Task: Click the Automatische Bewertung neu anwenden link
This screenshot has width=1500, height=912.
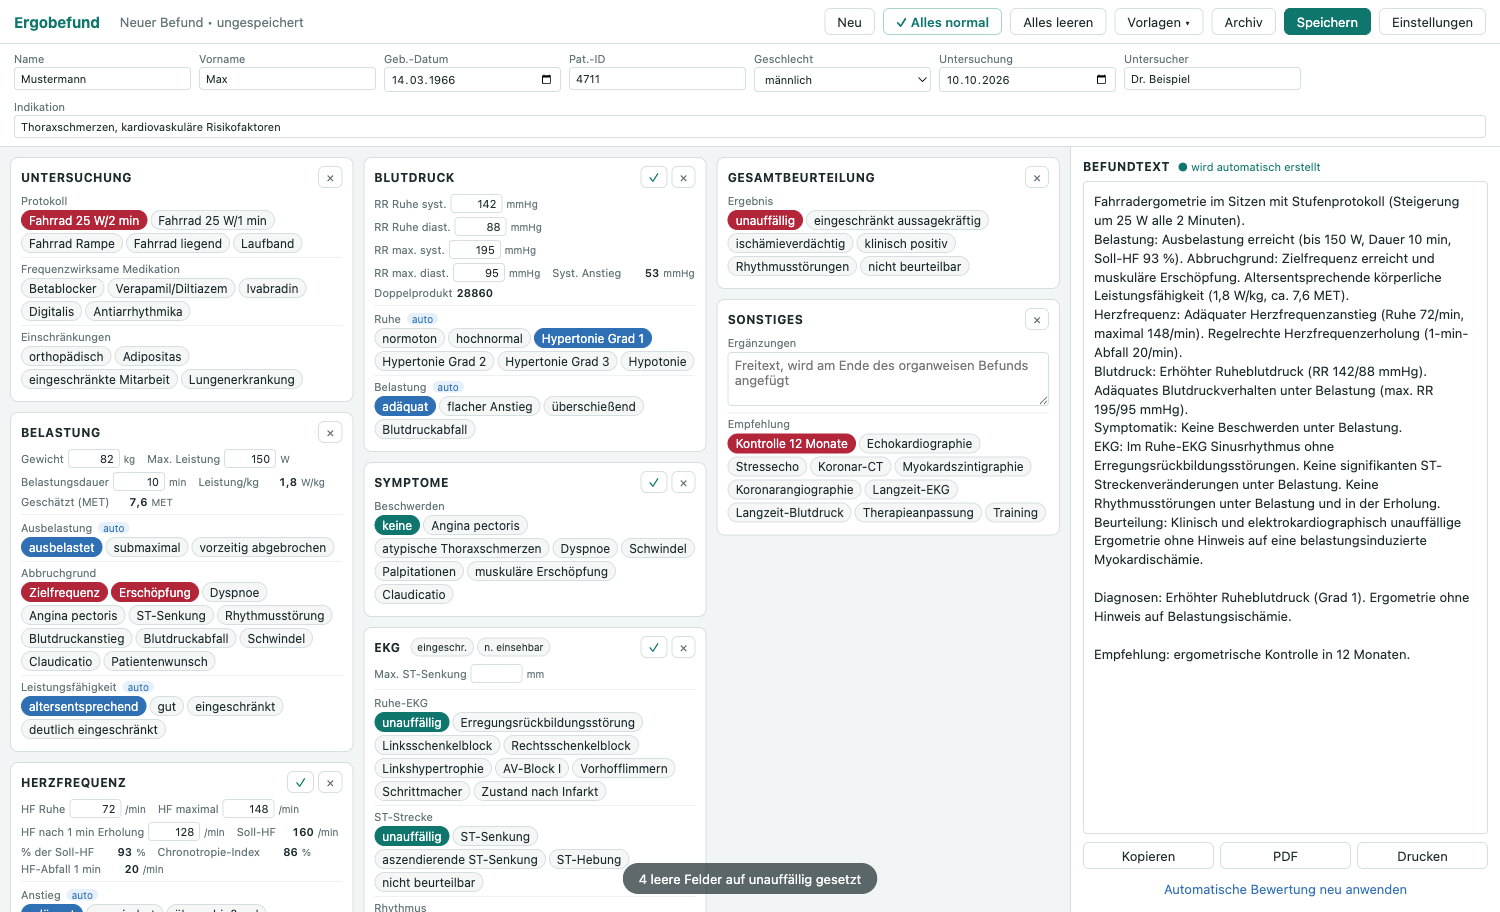Action: point(1285,889)
